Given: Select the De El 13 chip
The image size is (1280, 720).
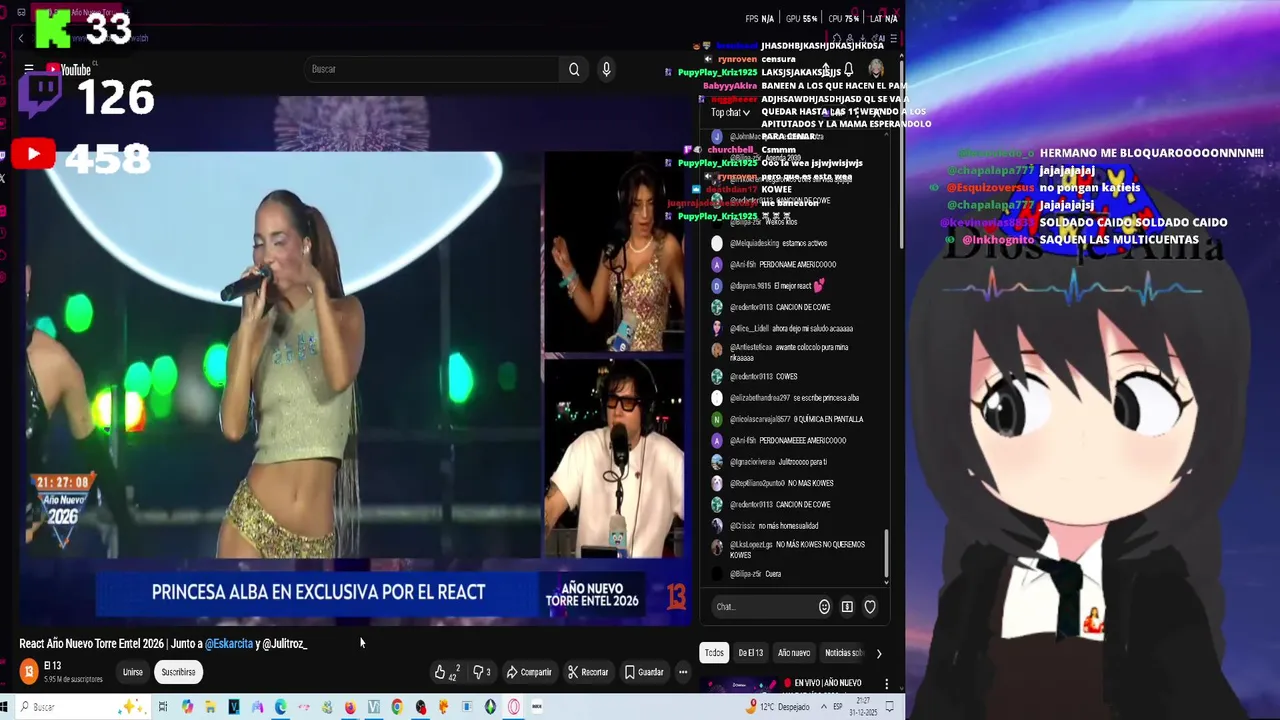Looking at the screenshot, I should click(750, 653).
